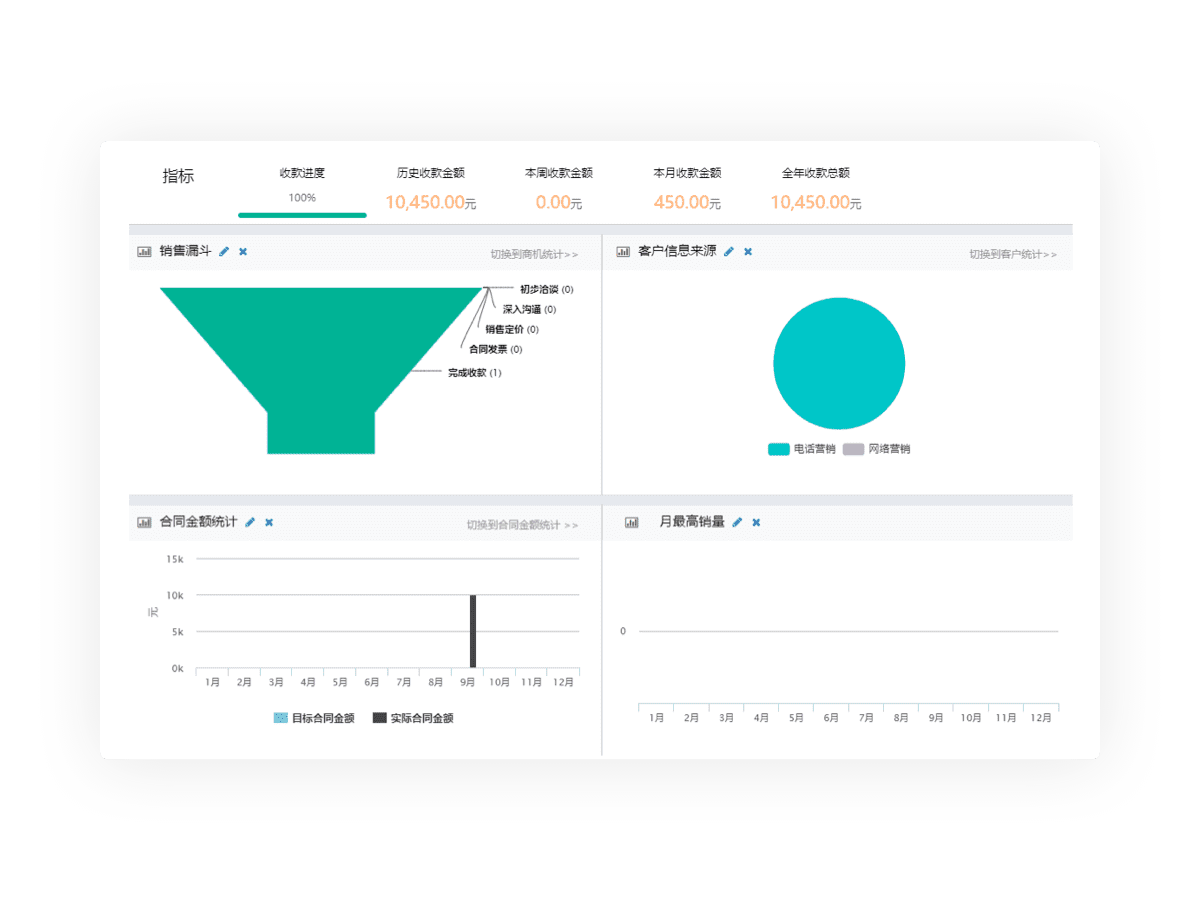Image resolution: width=1200 pixels, height=900 pixels.
Task: Click the 收款进度 progress bar
Action: tap(302, 214)
